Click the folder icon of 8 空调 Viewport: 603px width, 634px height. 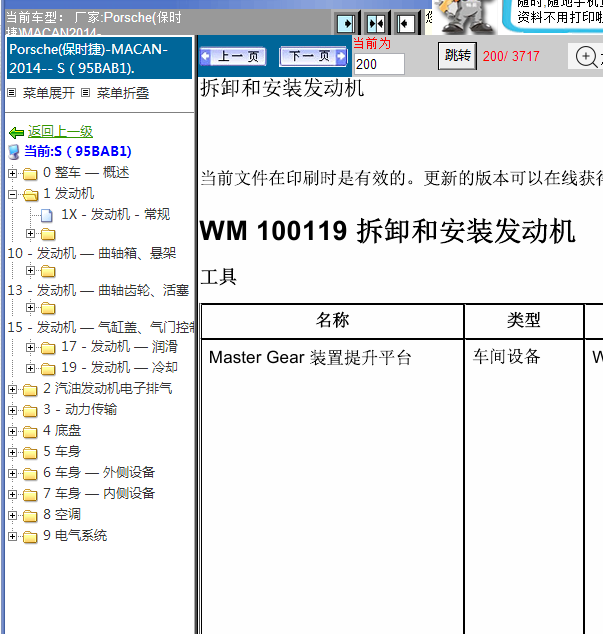click(30, 516)
